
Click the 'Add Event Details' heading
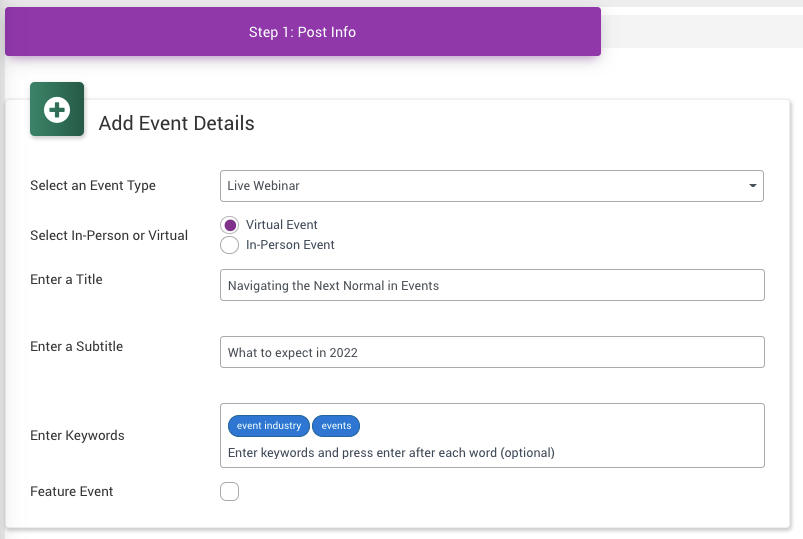point(176,124)
